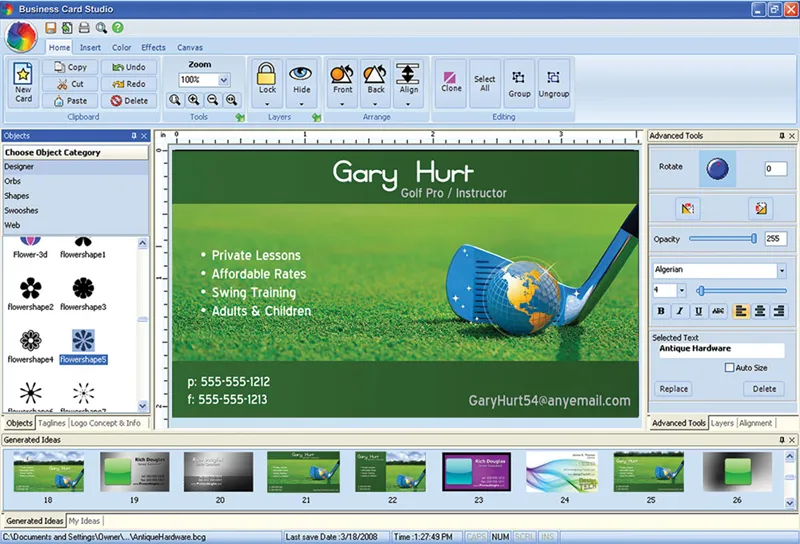
Task: Select the flowershape2 object
Action: (31, 293)
